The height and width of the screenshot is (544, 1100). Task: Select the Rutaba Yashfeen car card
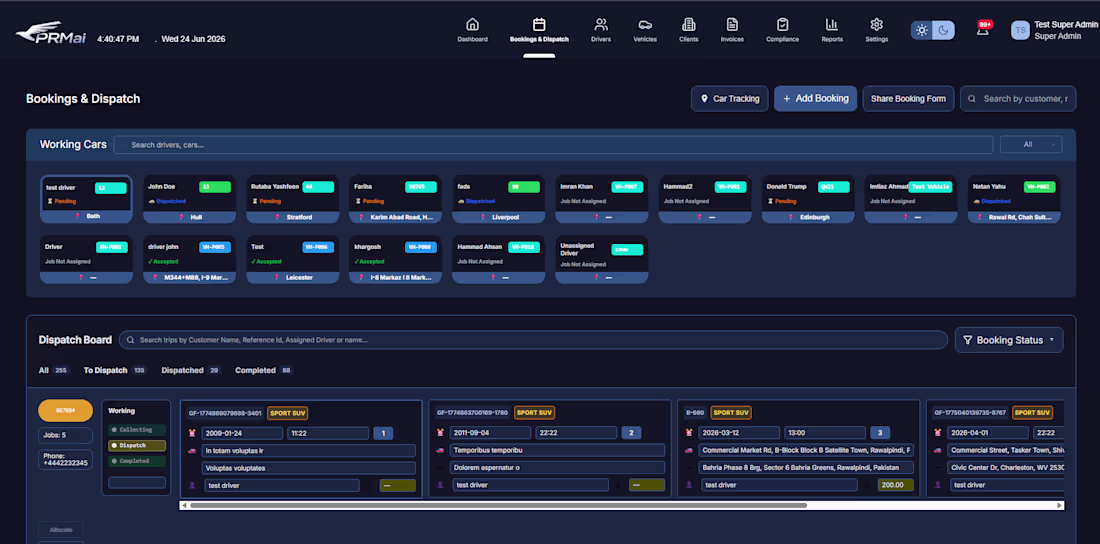pyautogui.click(x=293, y=199)
